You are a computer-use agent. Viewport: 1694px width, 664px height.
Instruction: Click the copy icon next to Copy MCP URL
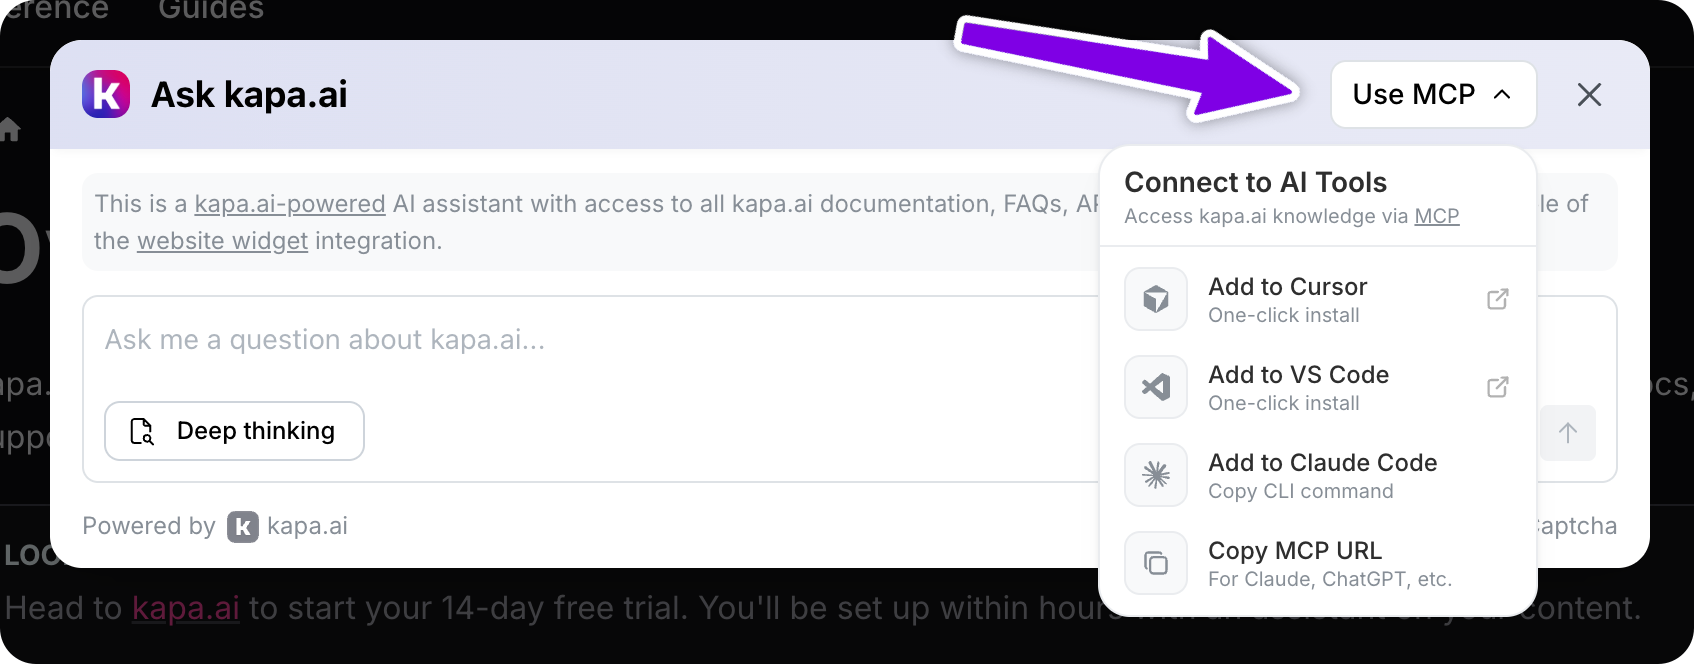coord(1155,563)
